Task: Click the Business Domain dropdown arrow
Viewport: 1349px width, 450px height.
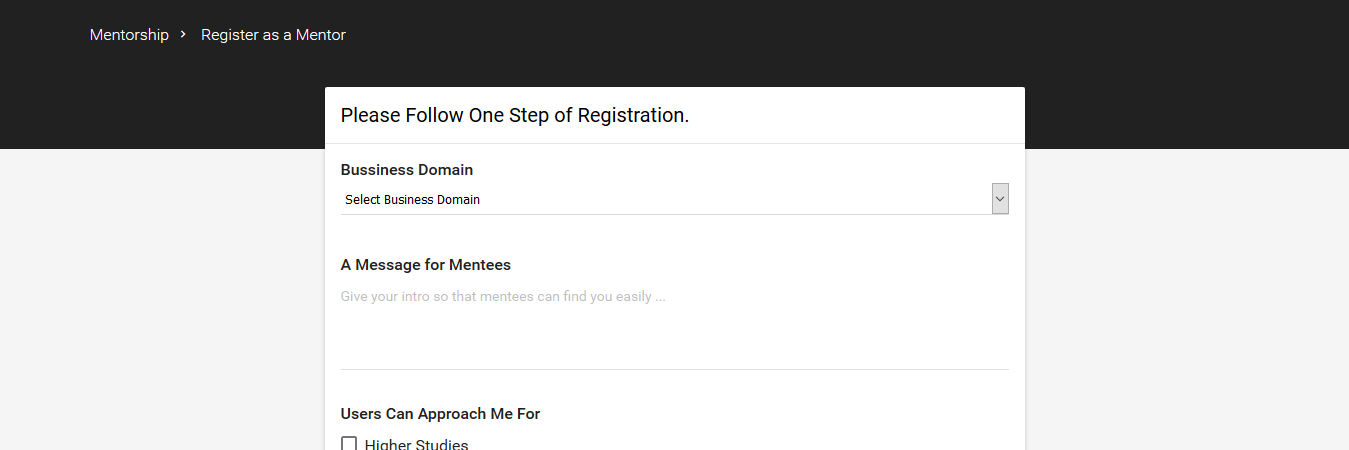Action: tap(1000, 199)
